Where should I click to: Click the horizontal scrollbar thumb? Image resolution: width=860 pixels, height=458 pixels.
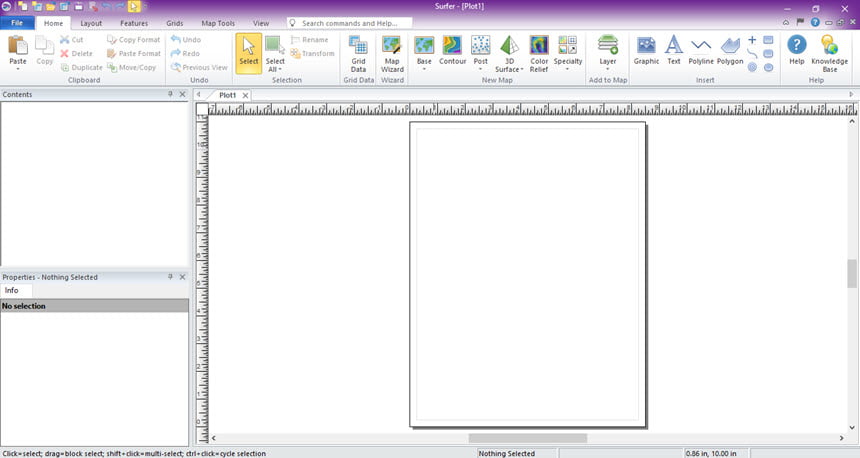528,438
